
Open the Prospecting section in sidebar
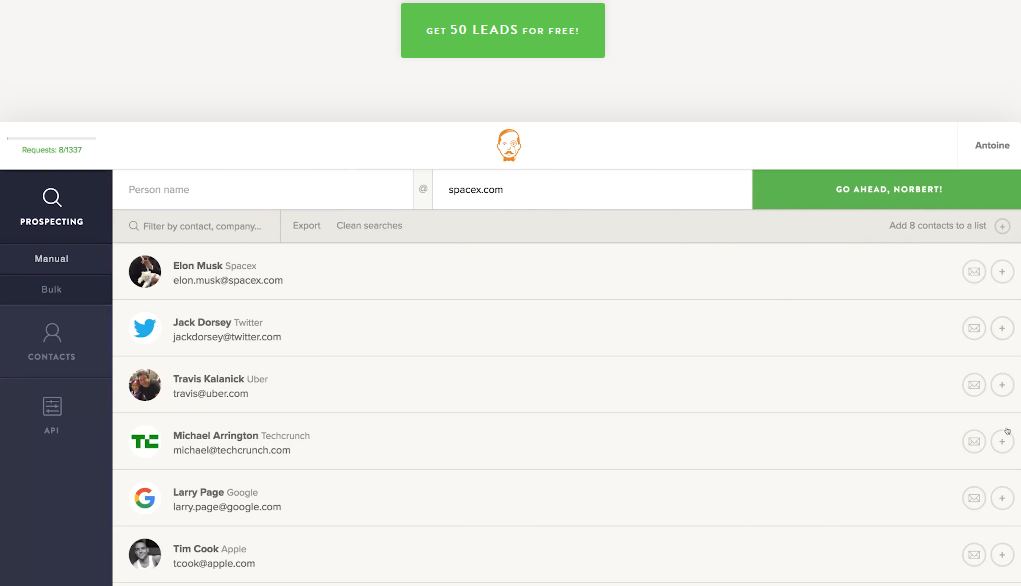pos(52,207)
